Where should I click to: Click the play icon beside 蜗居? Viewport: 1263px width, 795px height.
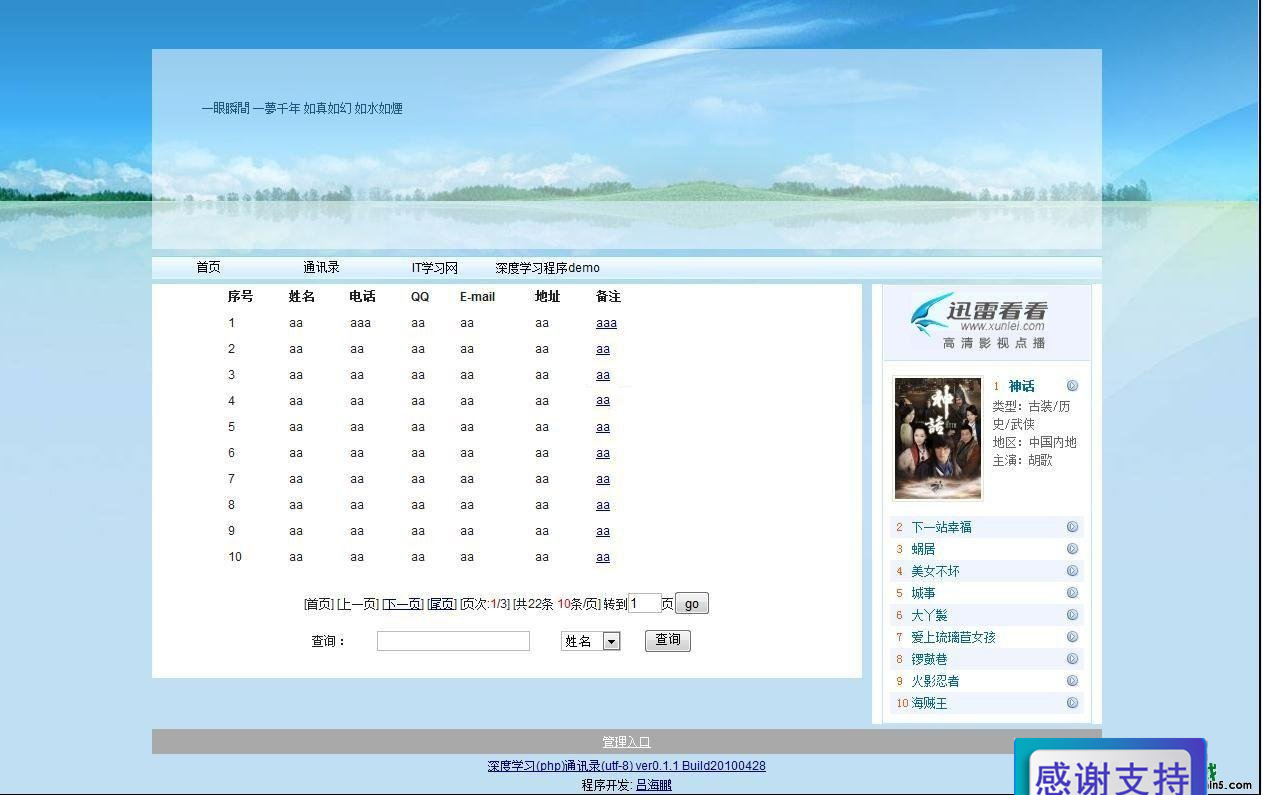1072,549
